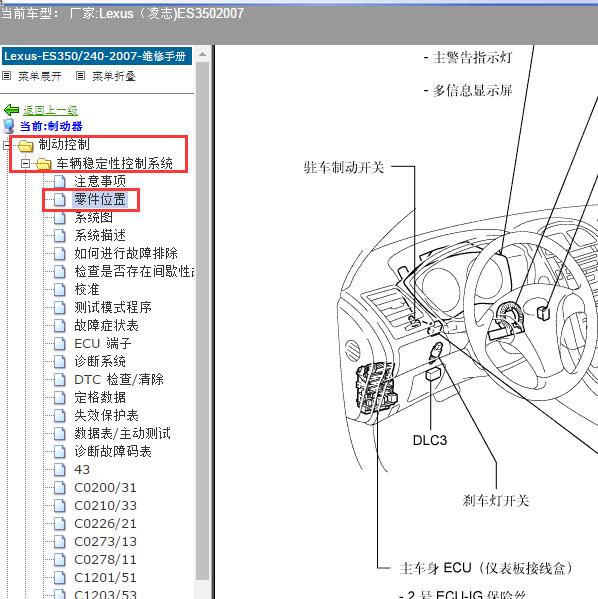Open the C0226/21 trouble code
Image resolution: width=598 pixels, height=599 pixels.
tap(105, 523)
